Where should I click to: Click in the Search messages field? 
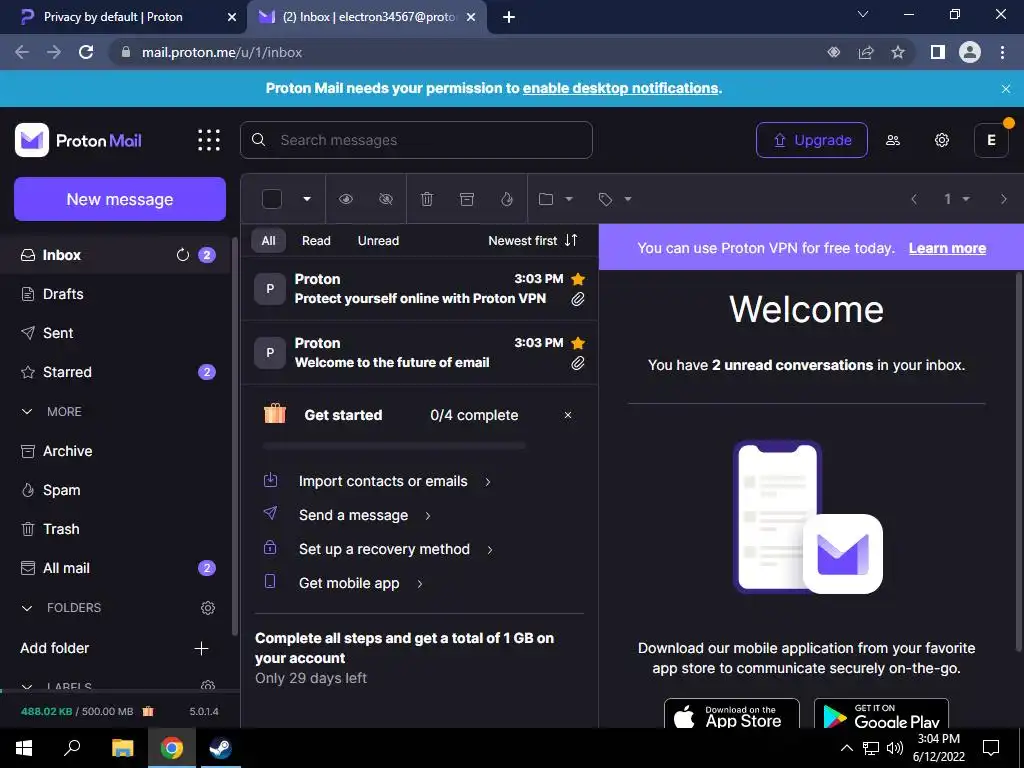pyautogui.click(x=417, y=140)
